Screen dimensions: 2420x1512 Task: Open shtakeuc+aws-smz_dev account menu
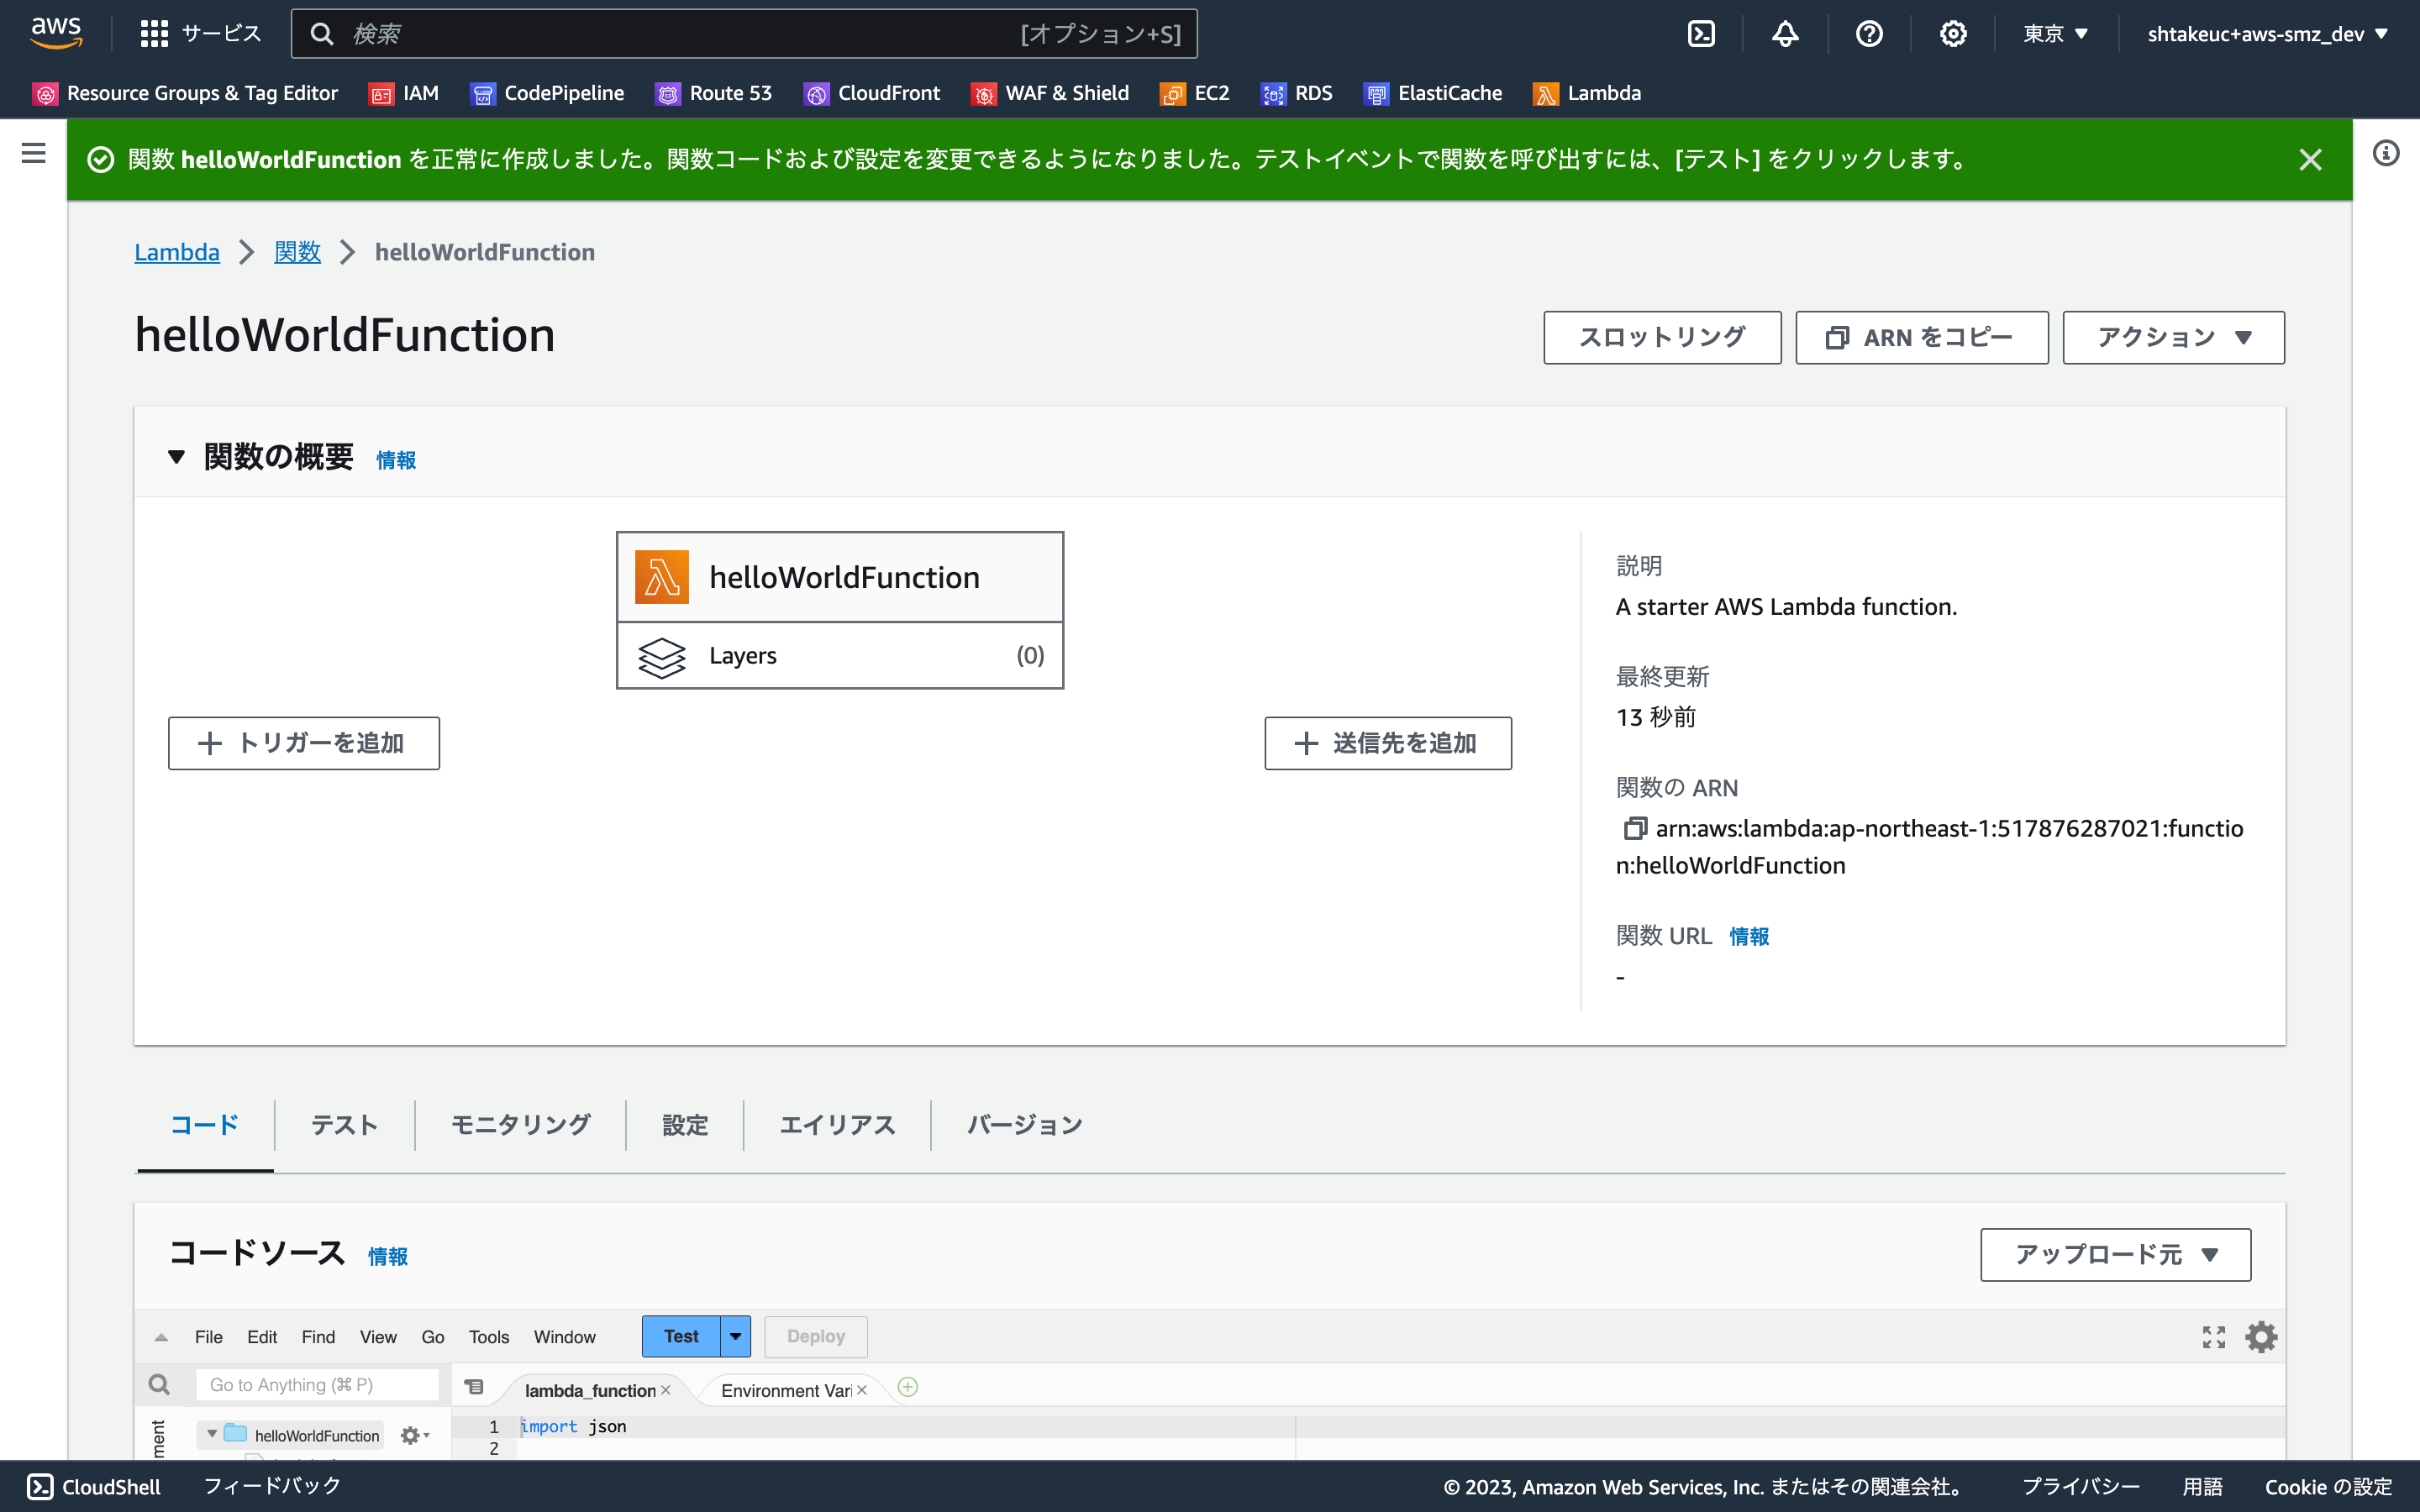click(2267, 34)
